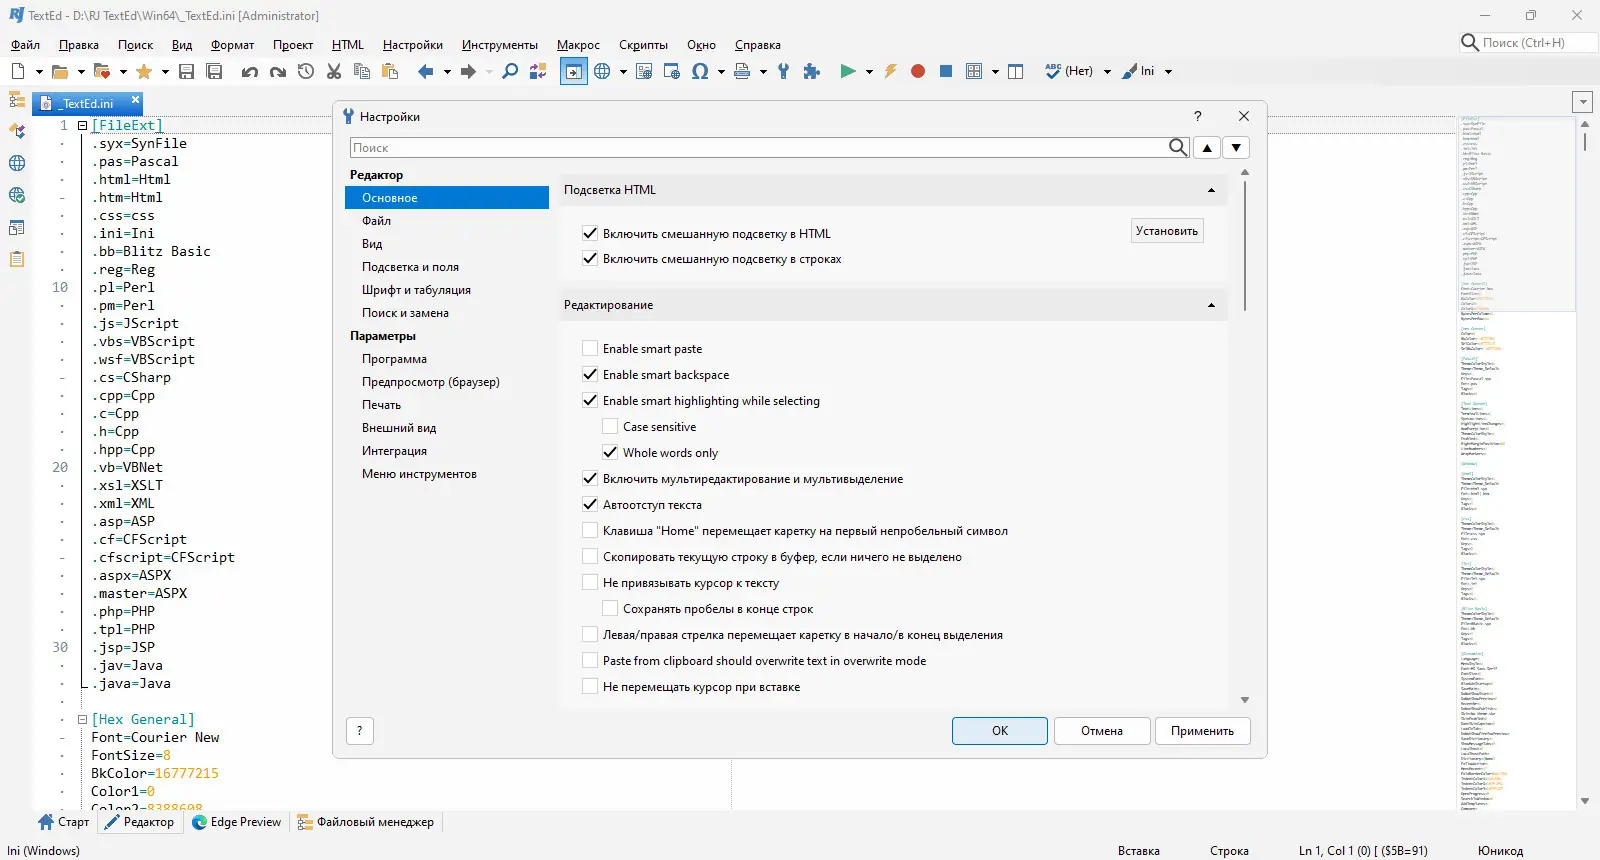1600x860 pixels.
Task: Open the Open-folder dropdown arrow
Action: [81, 71]
